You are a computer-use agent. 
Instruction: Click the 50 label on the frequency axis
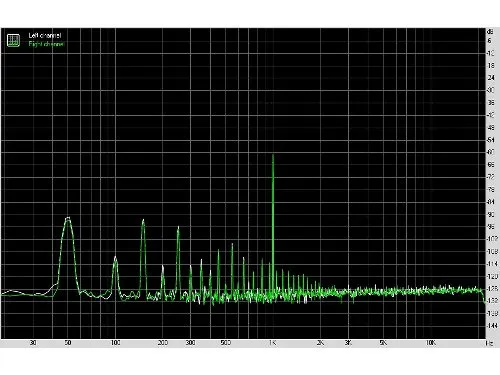(68, 343)
